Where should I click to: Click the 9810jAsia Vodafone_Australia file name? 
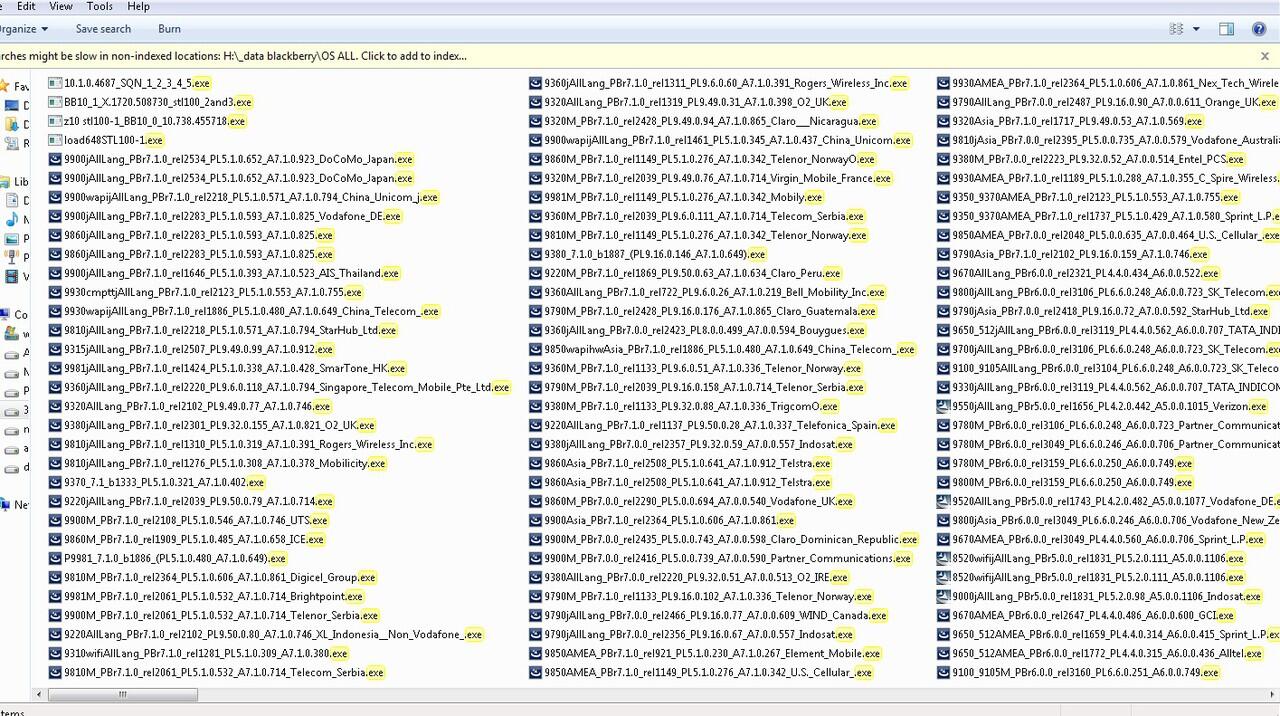point(1116,140)
